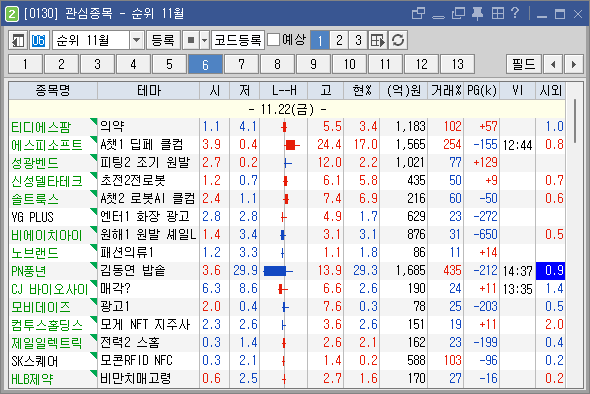Select stock 성광벤드

[35, 163]
